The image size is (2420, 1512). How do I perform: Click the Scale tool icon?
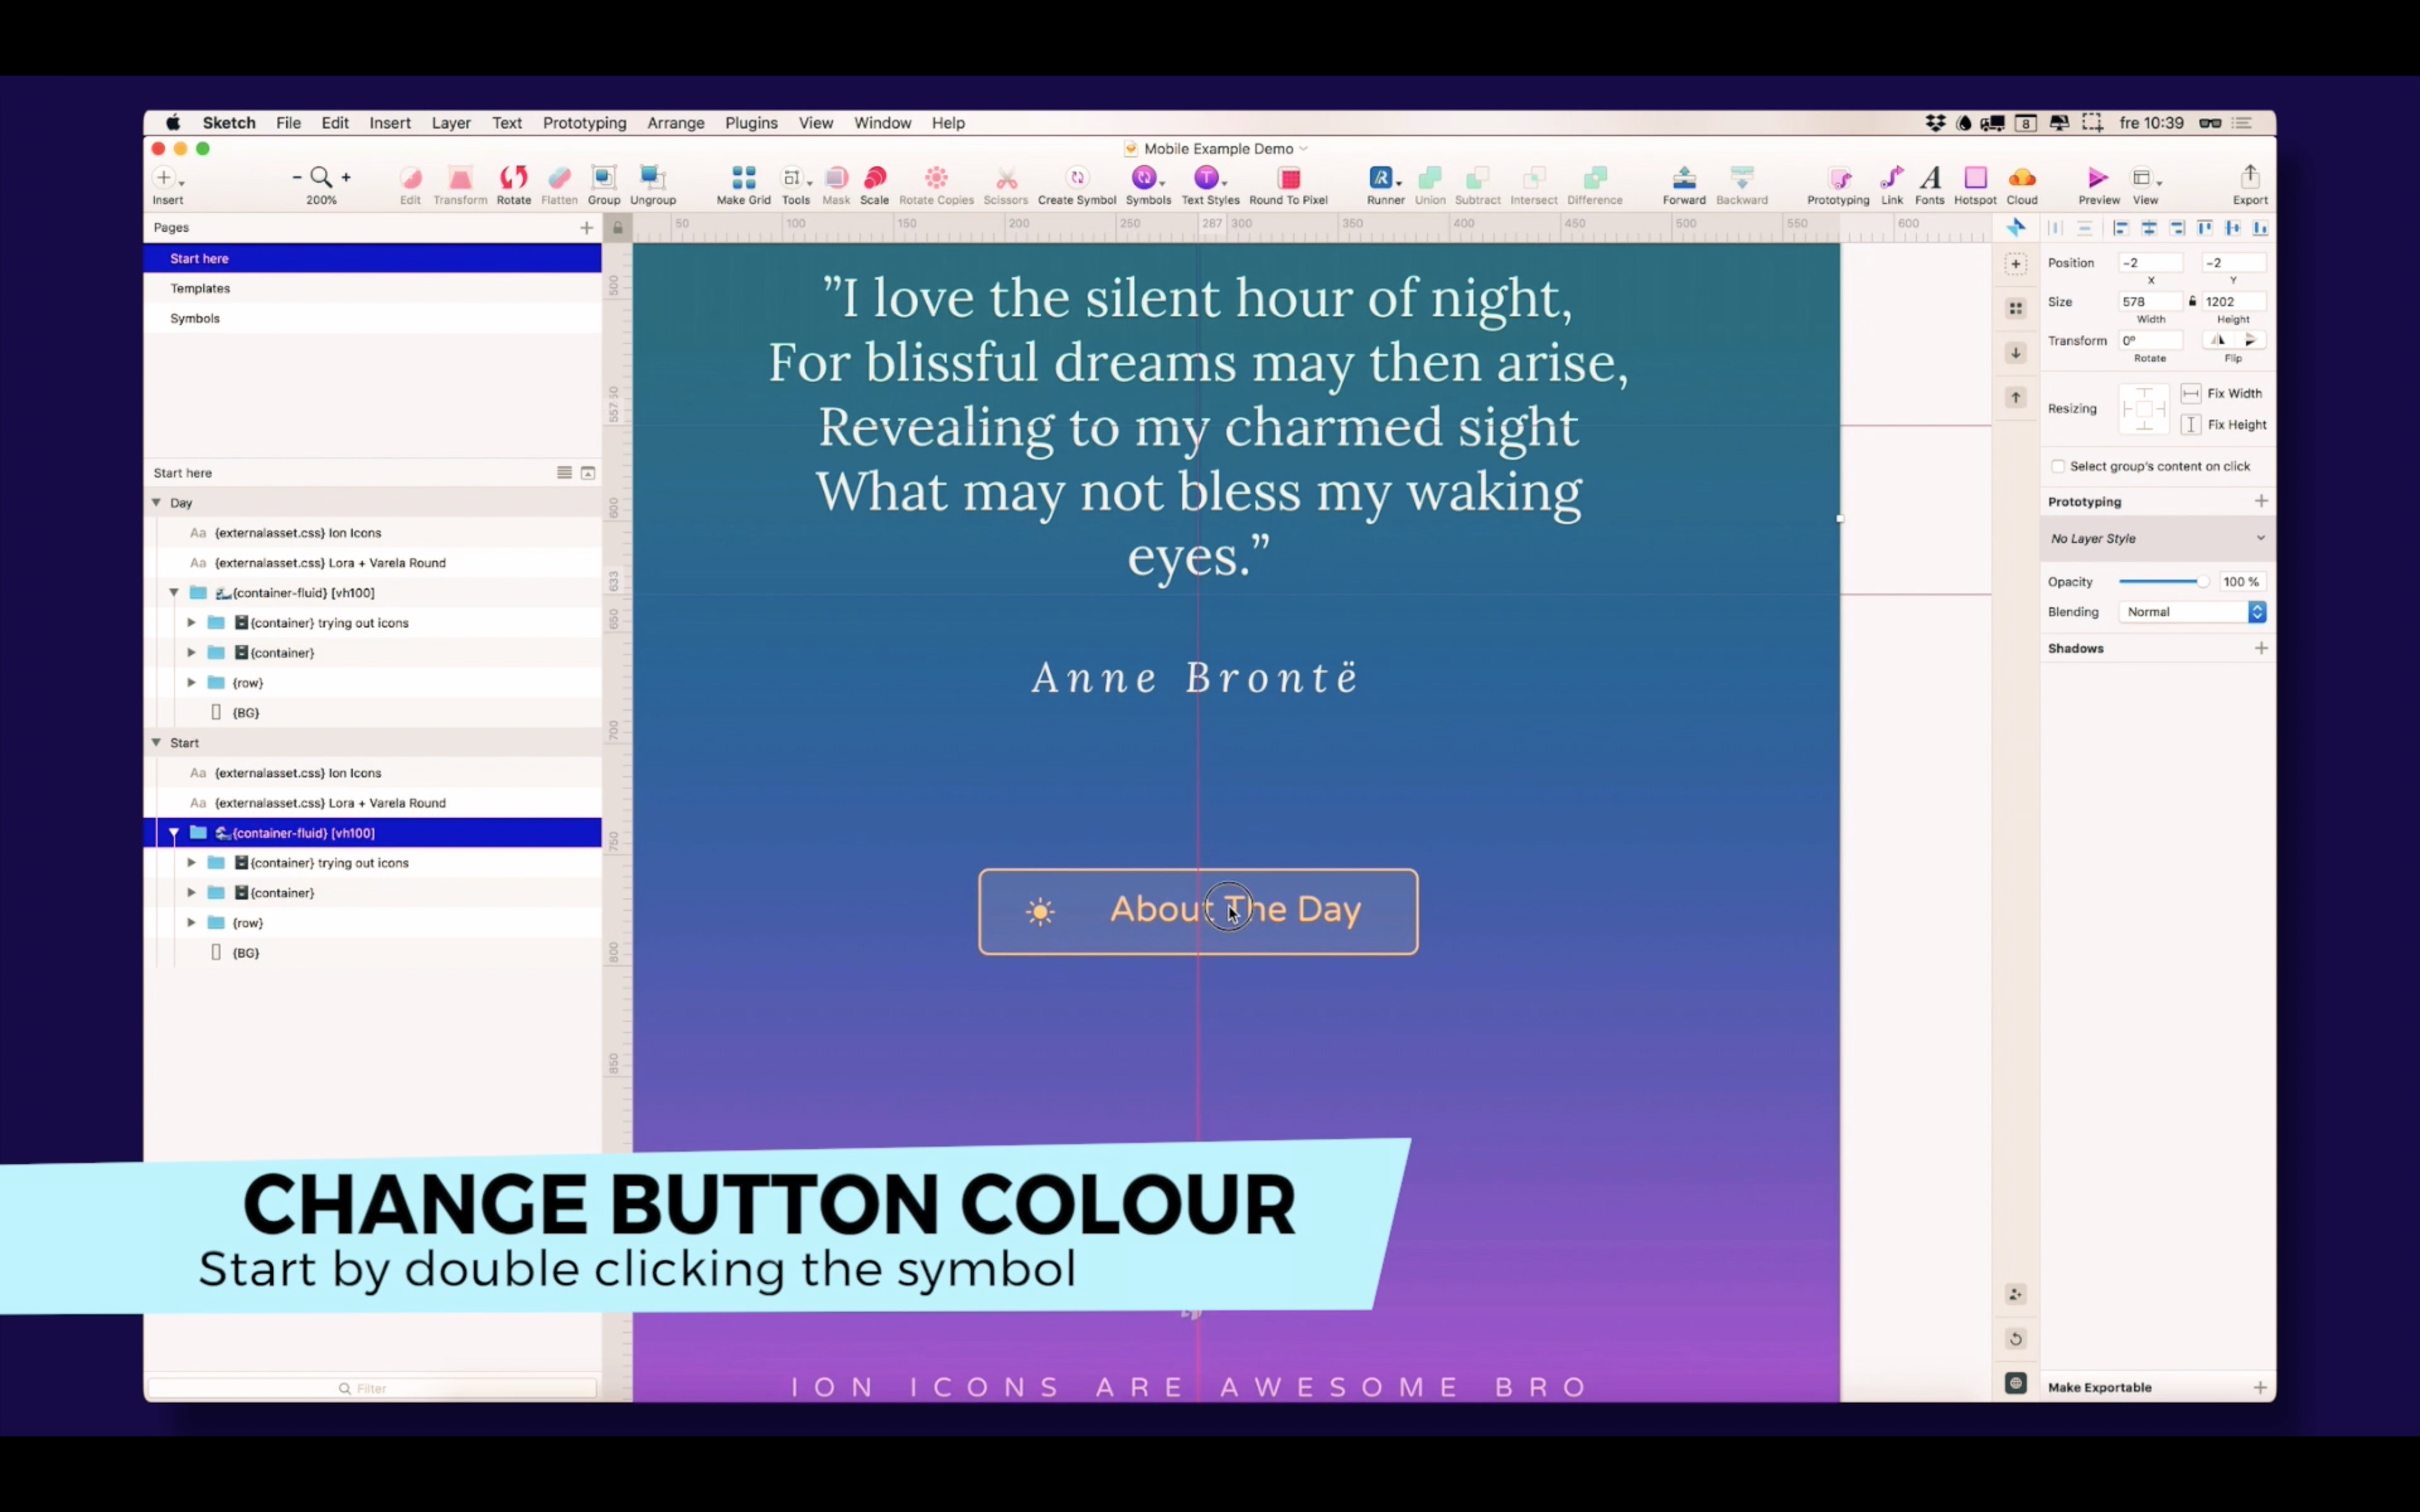(874, 178)
